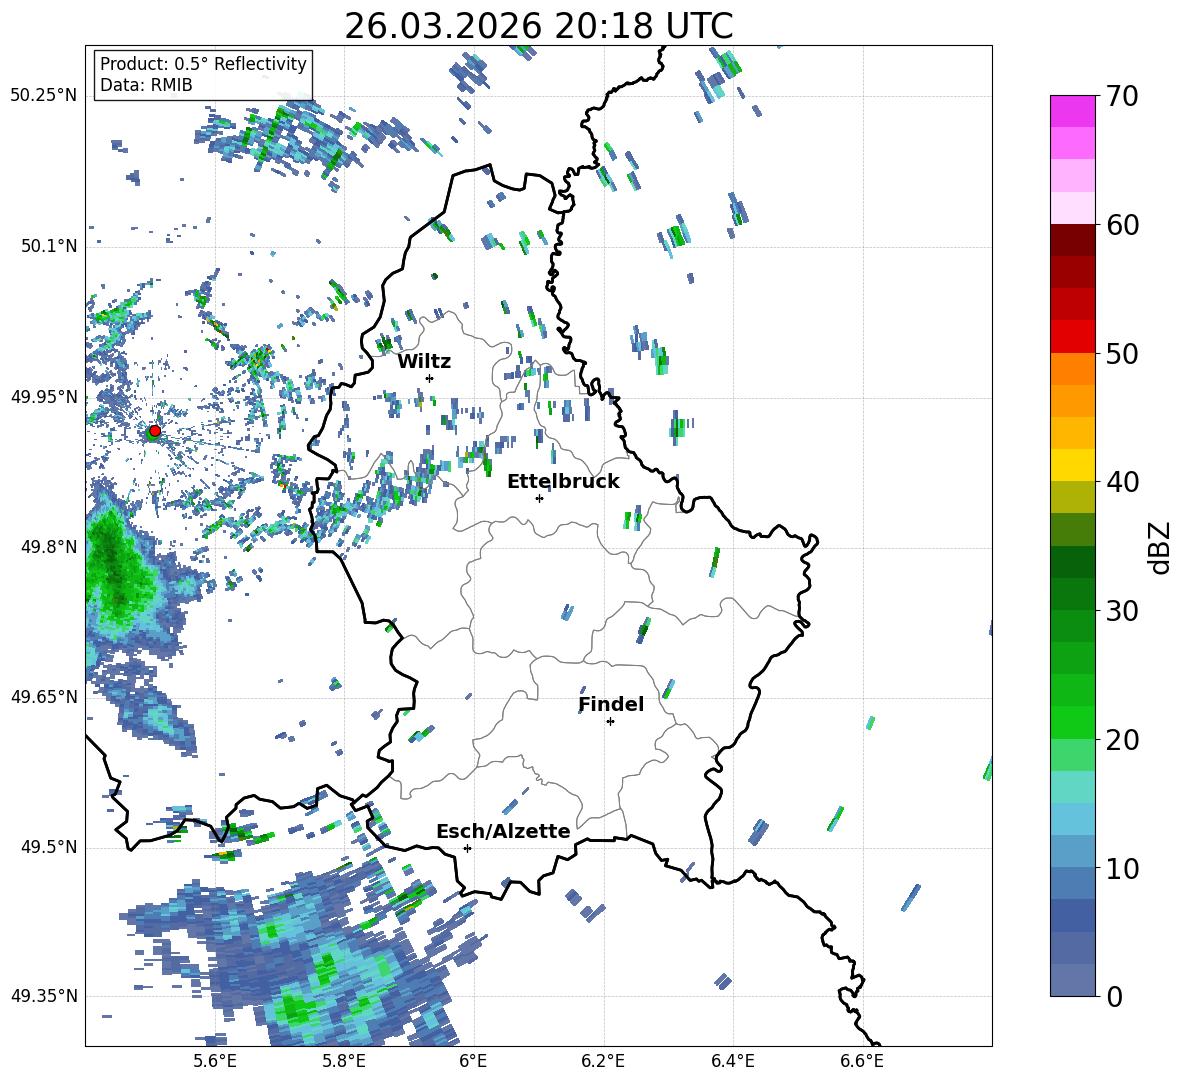Click the 5.8°E longitude label
This screenshot has height=1081, width=1184.
click(x=344, y=1061)
